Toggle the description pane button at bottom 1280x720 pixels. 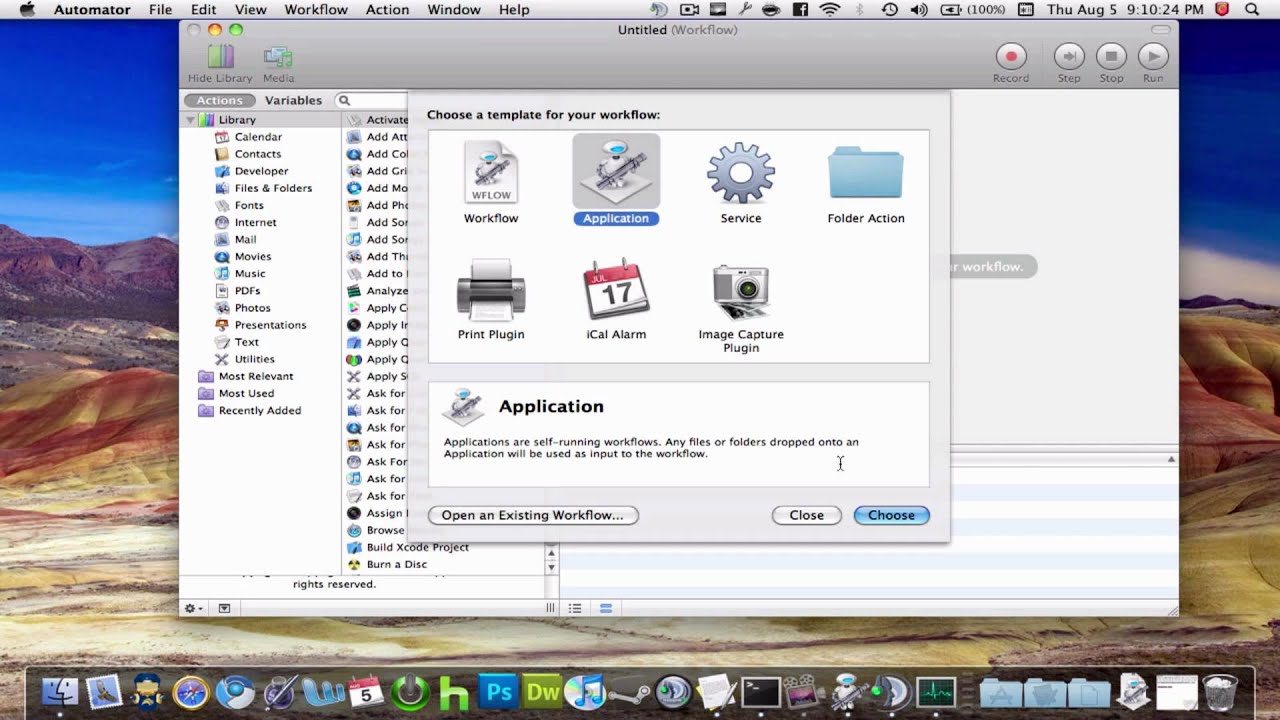pyautogui.click(x=224, y=608)
